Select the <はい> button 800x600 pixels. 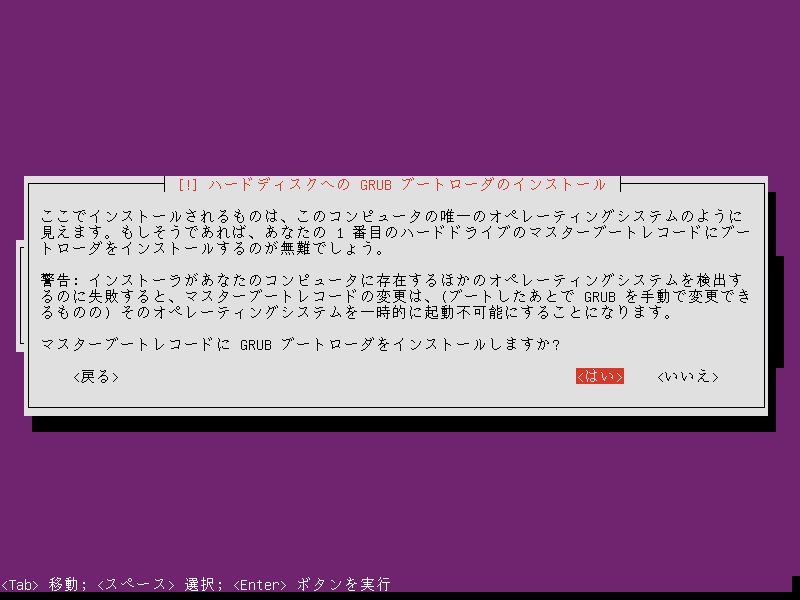[600, 376]
